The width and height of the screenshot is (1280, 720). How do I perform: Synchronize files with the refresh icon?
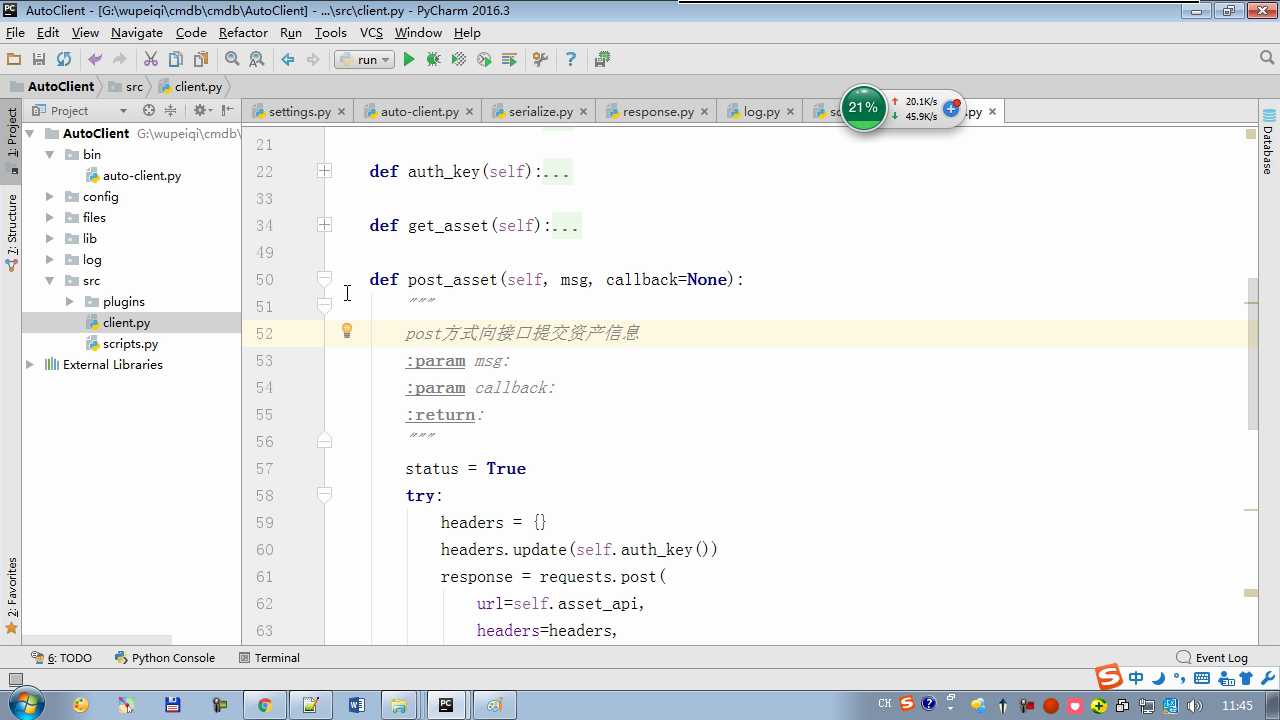[x=64, y=60]
